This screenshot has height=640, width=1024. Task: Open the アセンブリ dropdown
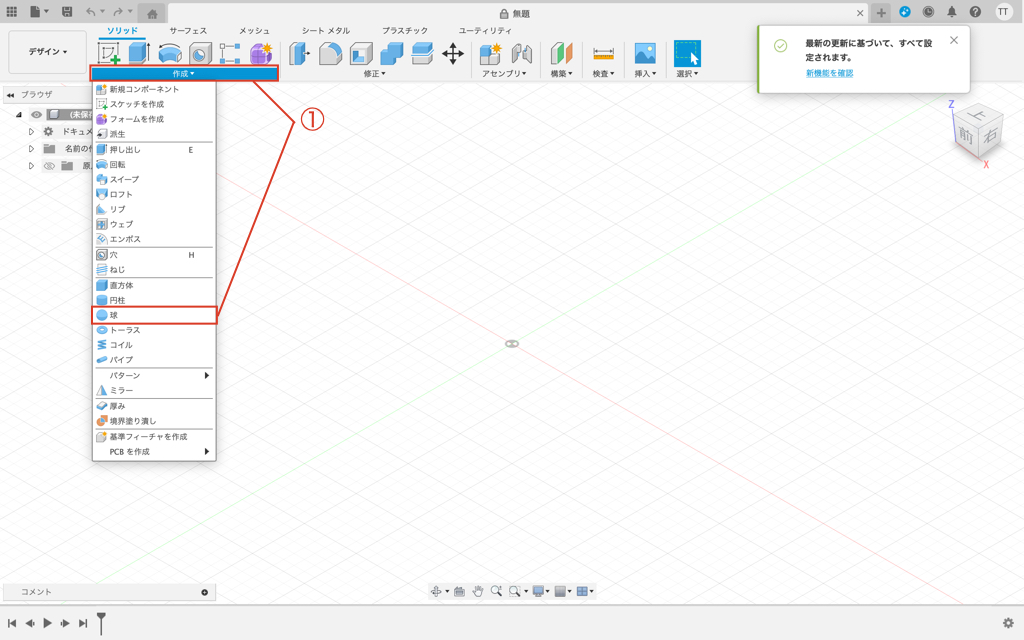tap(504, 74)
